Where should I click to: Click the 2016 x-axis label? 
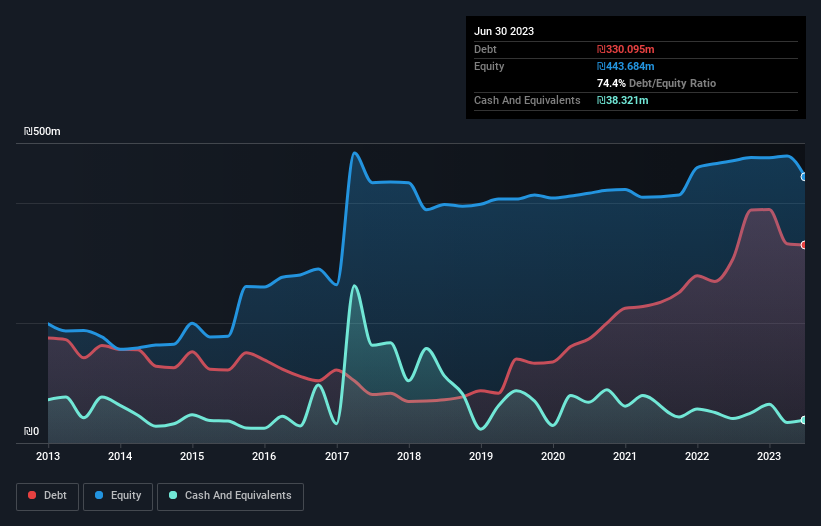264,456
